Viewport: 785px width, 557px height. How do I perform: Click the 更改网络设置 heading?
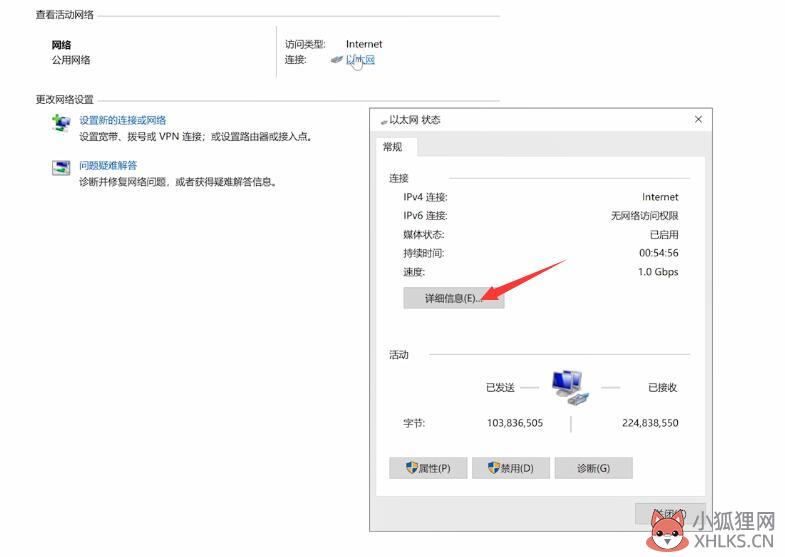coord(65,100)
